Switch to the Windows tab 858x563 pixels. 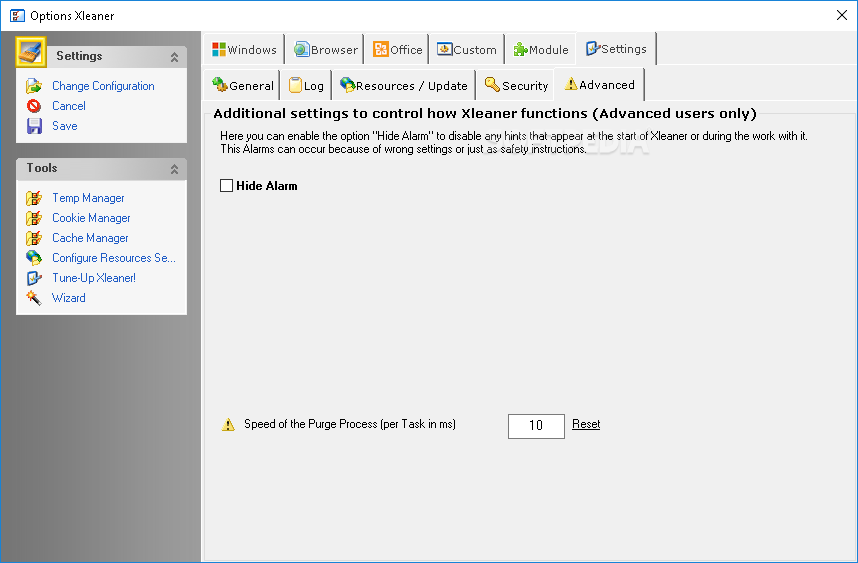[244, 50]
